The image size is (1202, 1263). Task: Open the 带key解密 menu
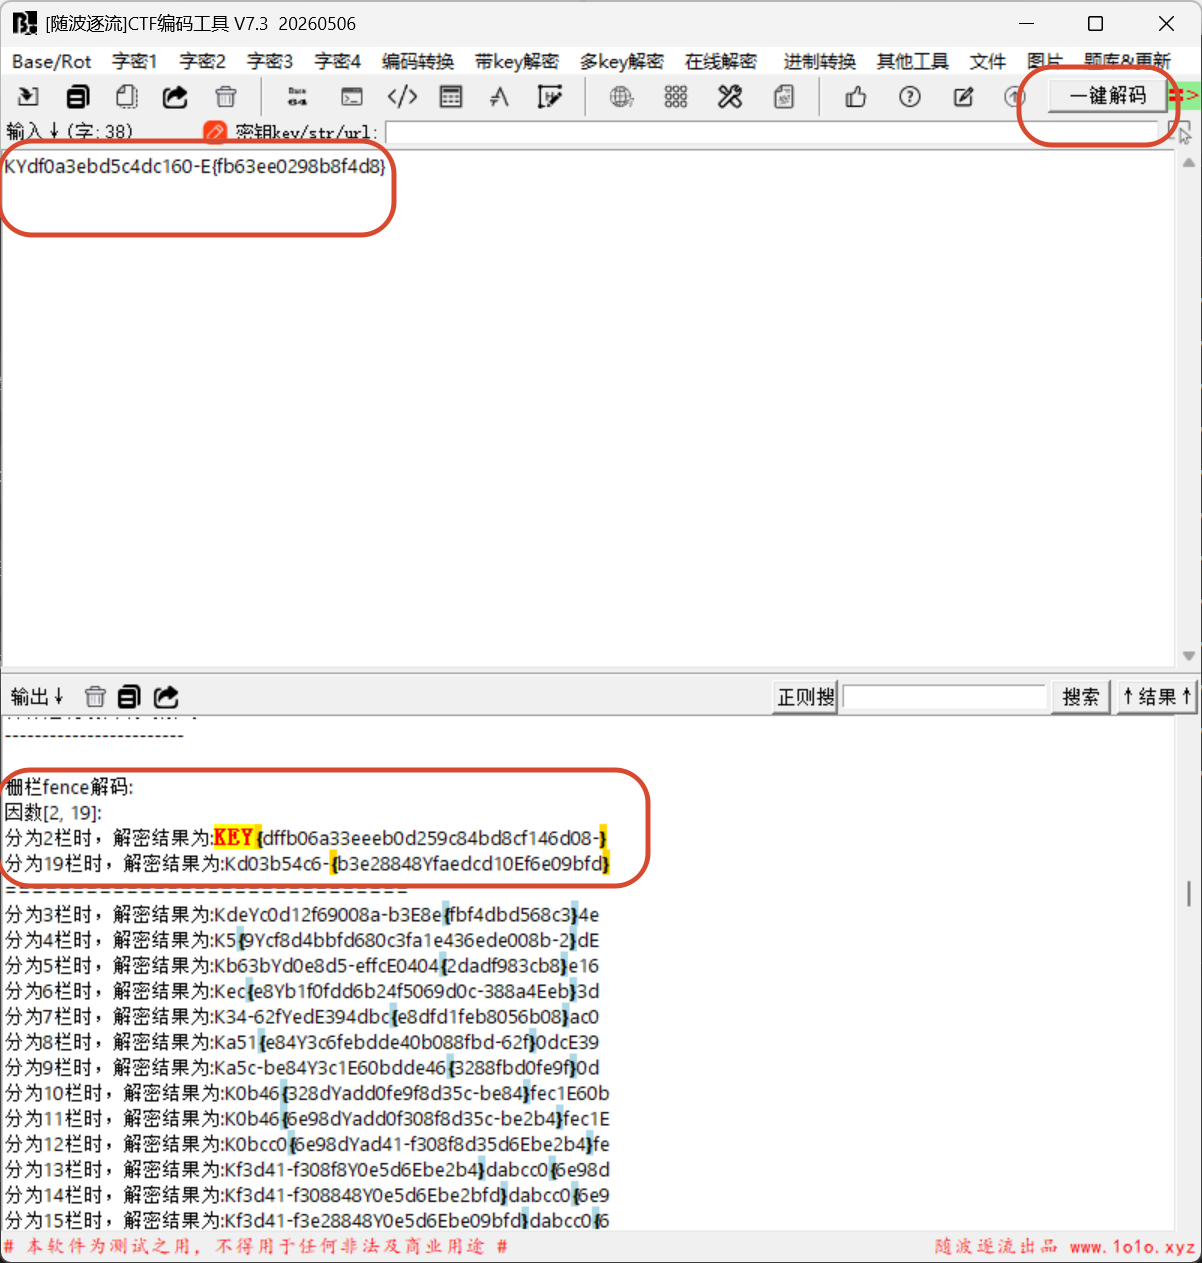click(517, 62)
